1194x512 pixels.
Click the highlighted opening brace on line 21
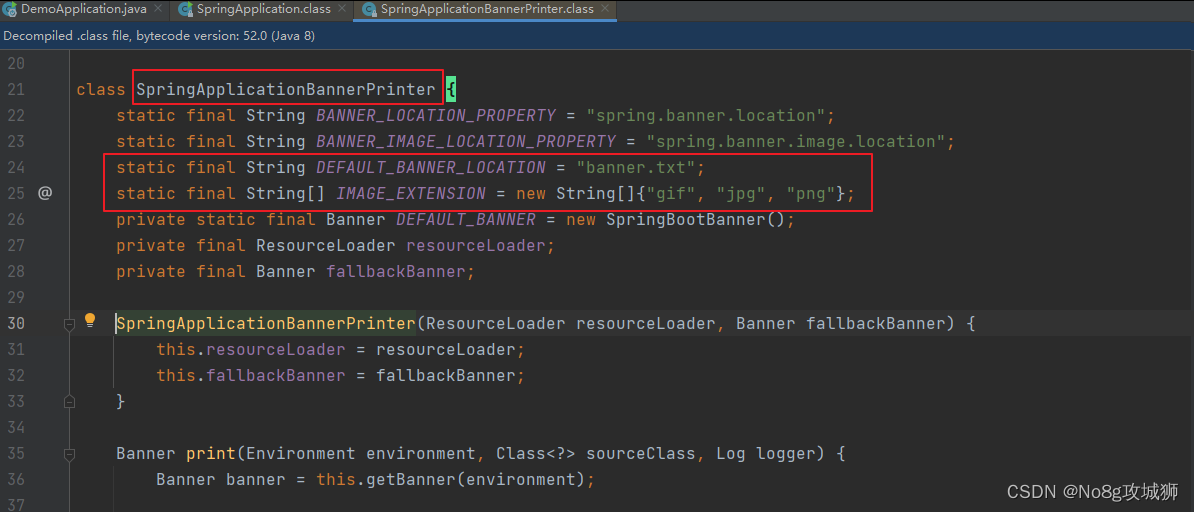coord(451,90)
